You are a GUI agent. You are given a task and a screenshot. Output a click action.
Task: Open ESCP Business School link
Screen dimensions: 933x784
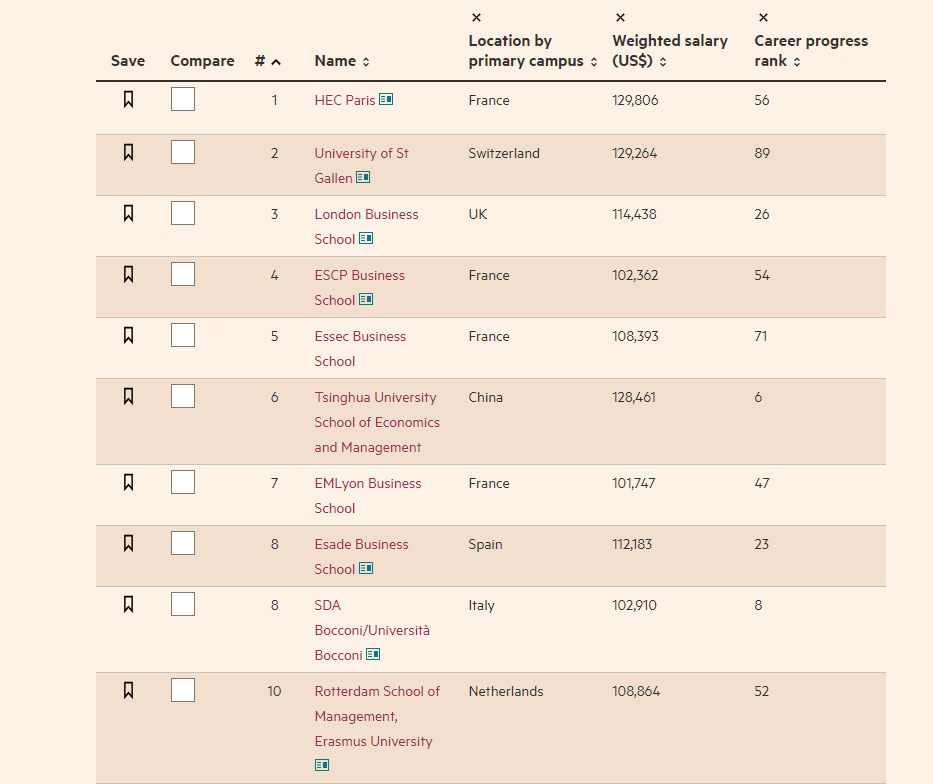pyautogui.click(x=359, y=287)
